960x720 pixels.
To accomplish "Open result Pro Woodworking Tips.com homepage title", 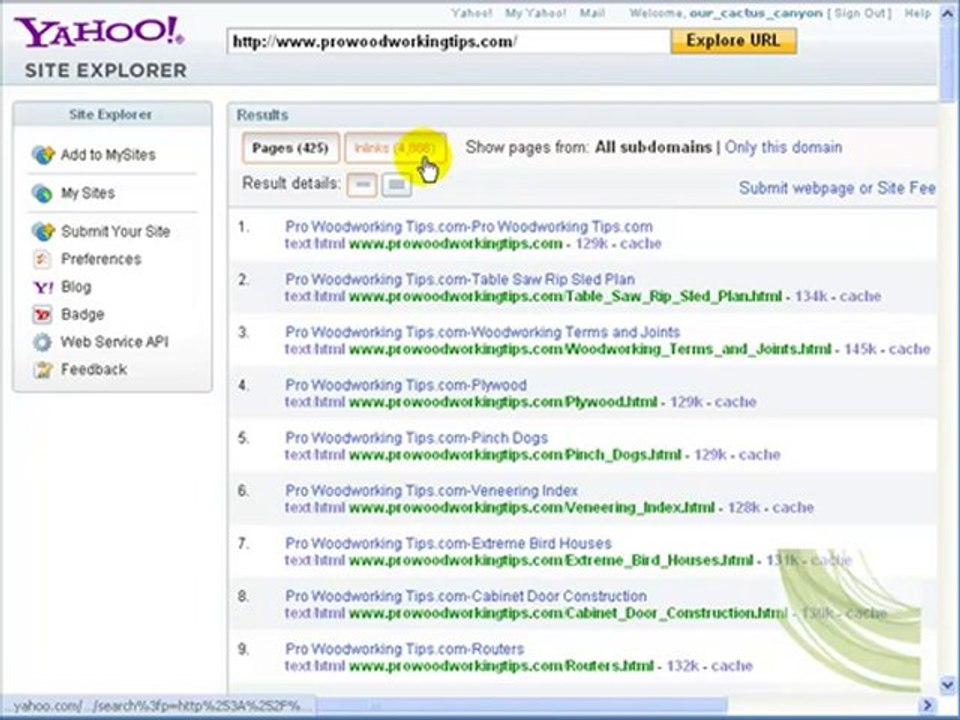I will pos(469,227).
